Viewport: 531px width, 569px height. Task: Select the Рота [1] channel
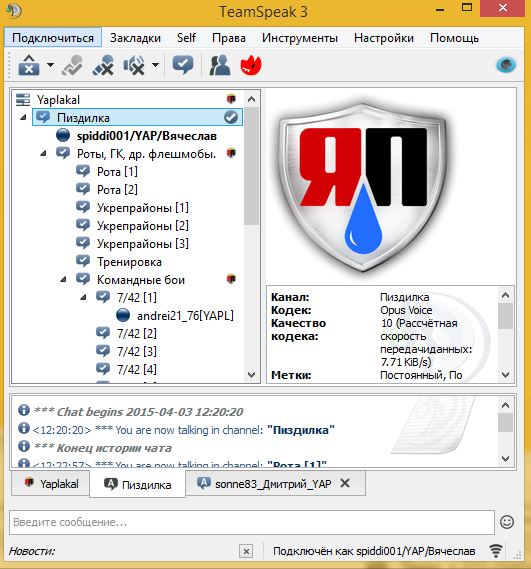pyautogui.click(x=117, y=171)
